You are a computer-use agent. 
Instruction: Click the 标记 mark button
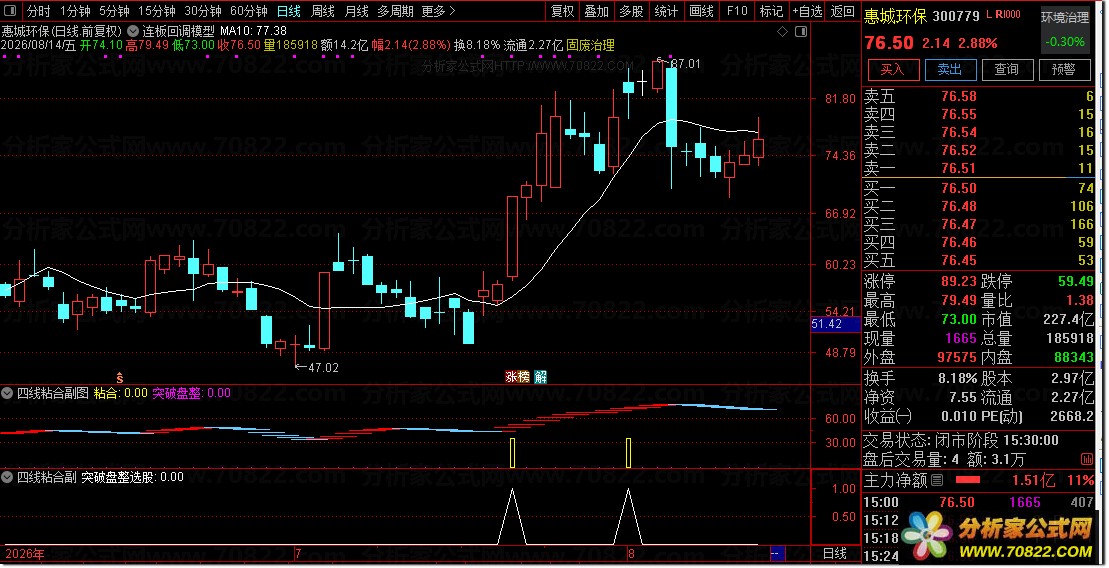click(771, 11)
